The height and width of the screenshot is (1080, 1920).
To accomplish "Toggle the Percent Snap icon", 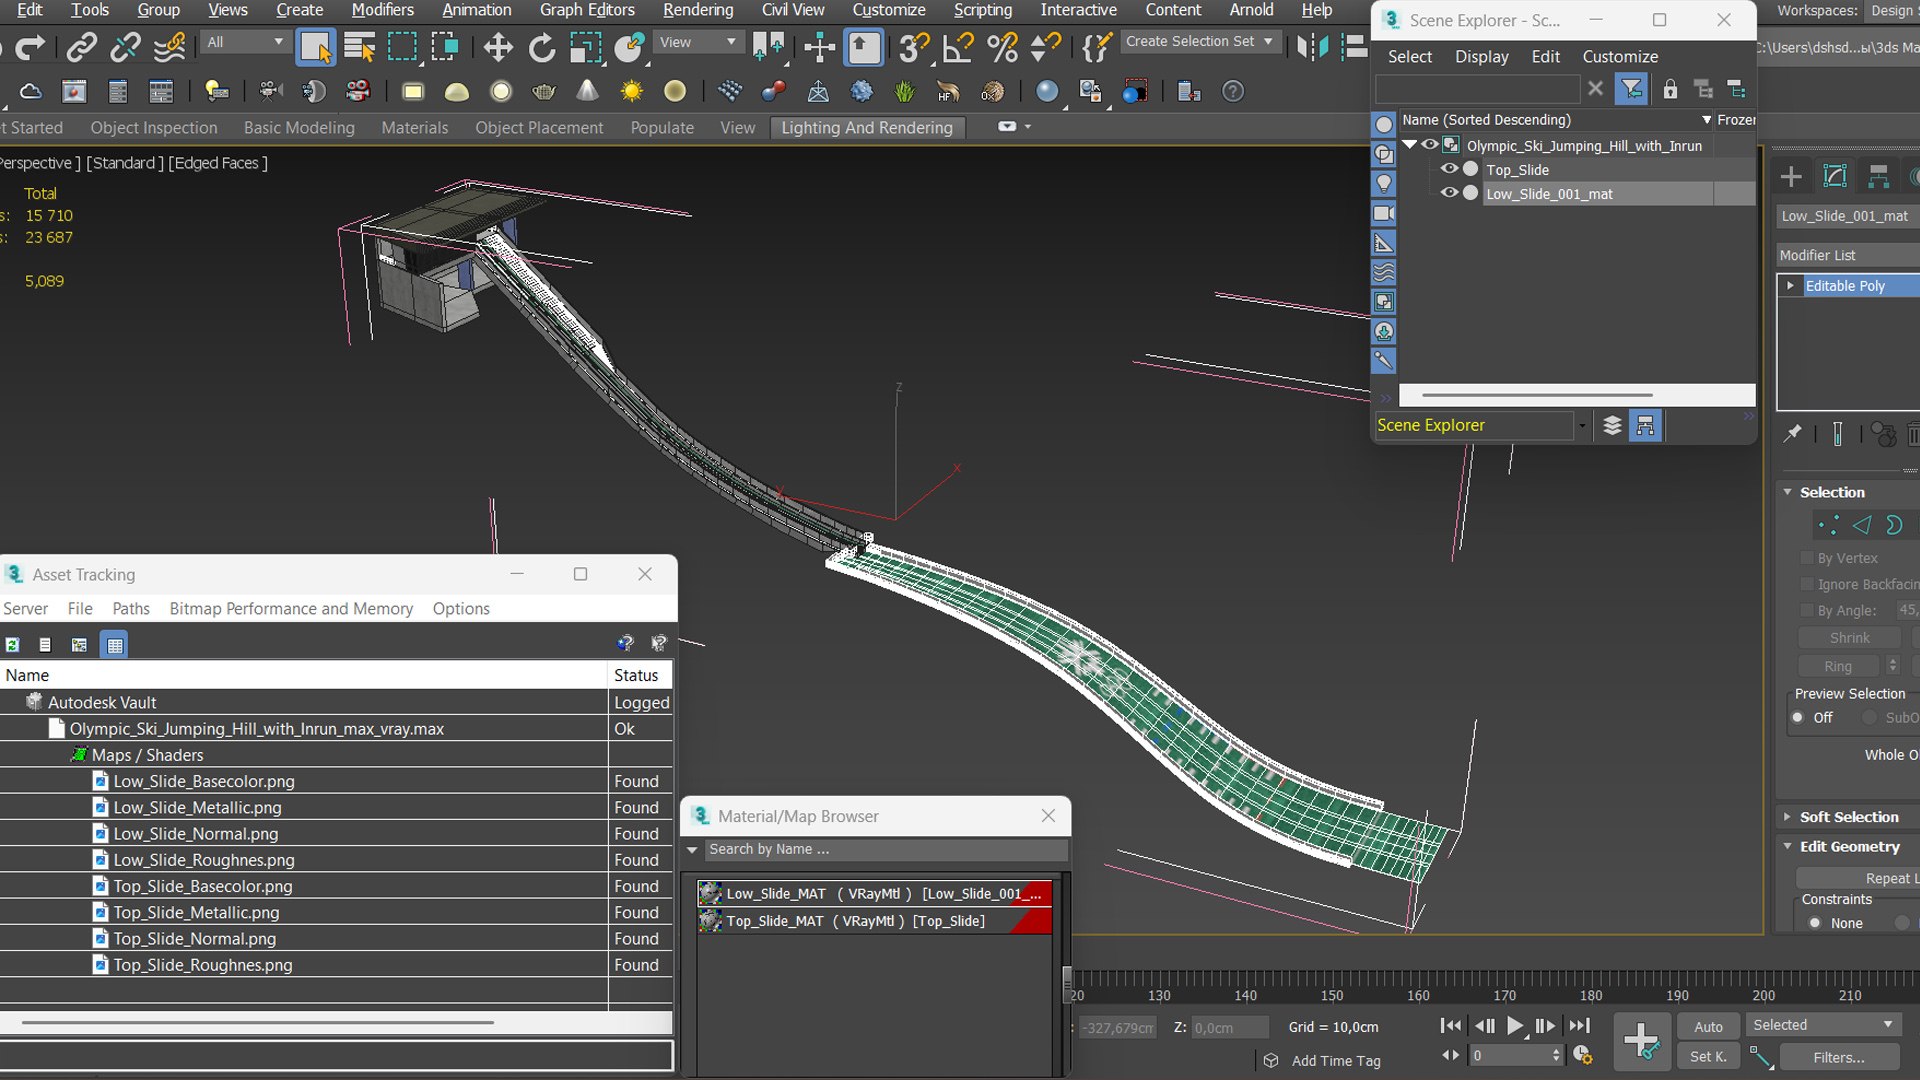I will click(x=1001, y=47).
